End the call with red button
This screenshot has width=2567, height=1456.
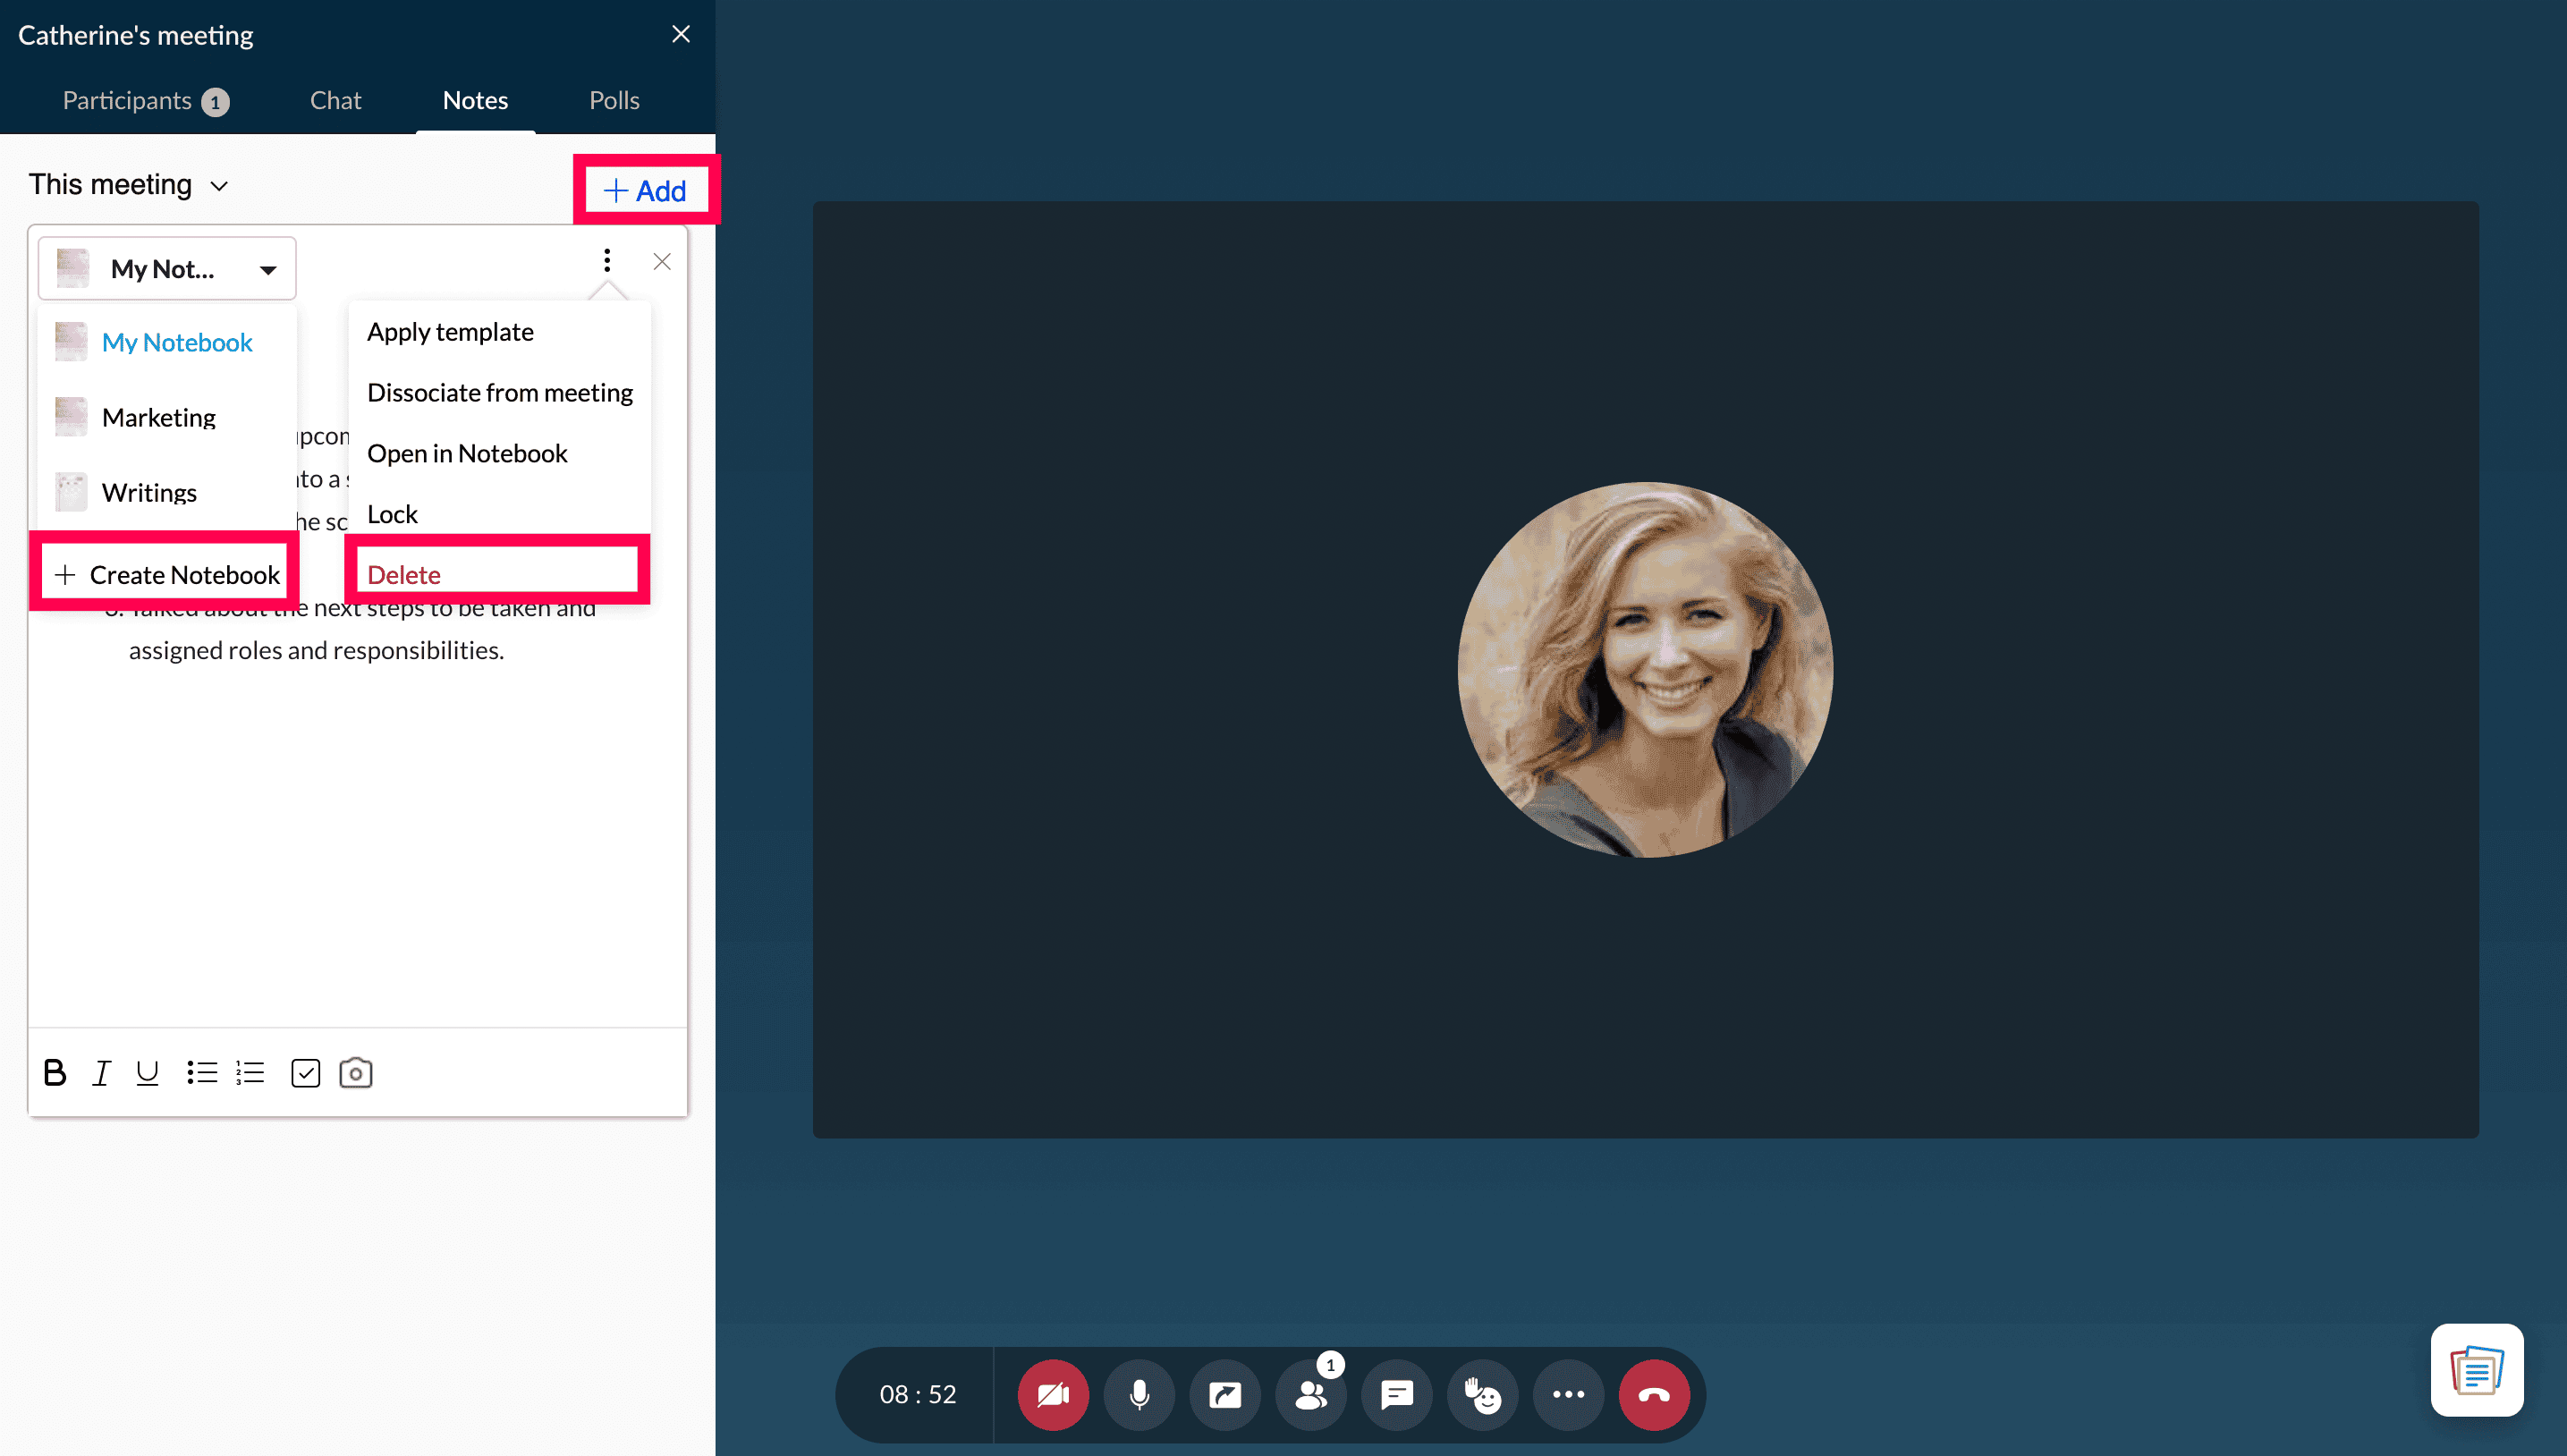[1654, 1394]
